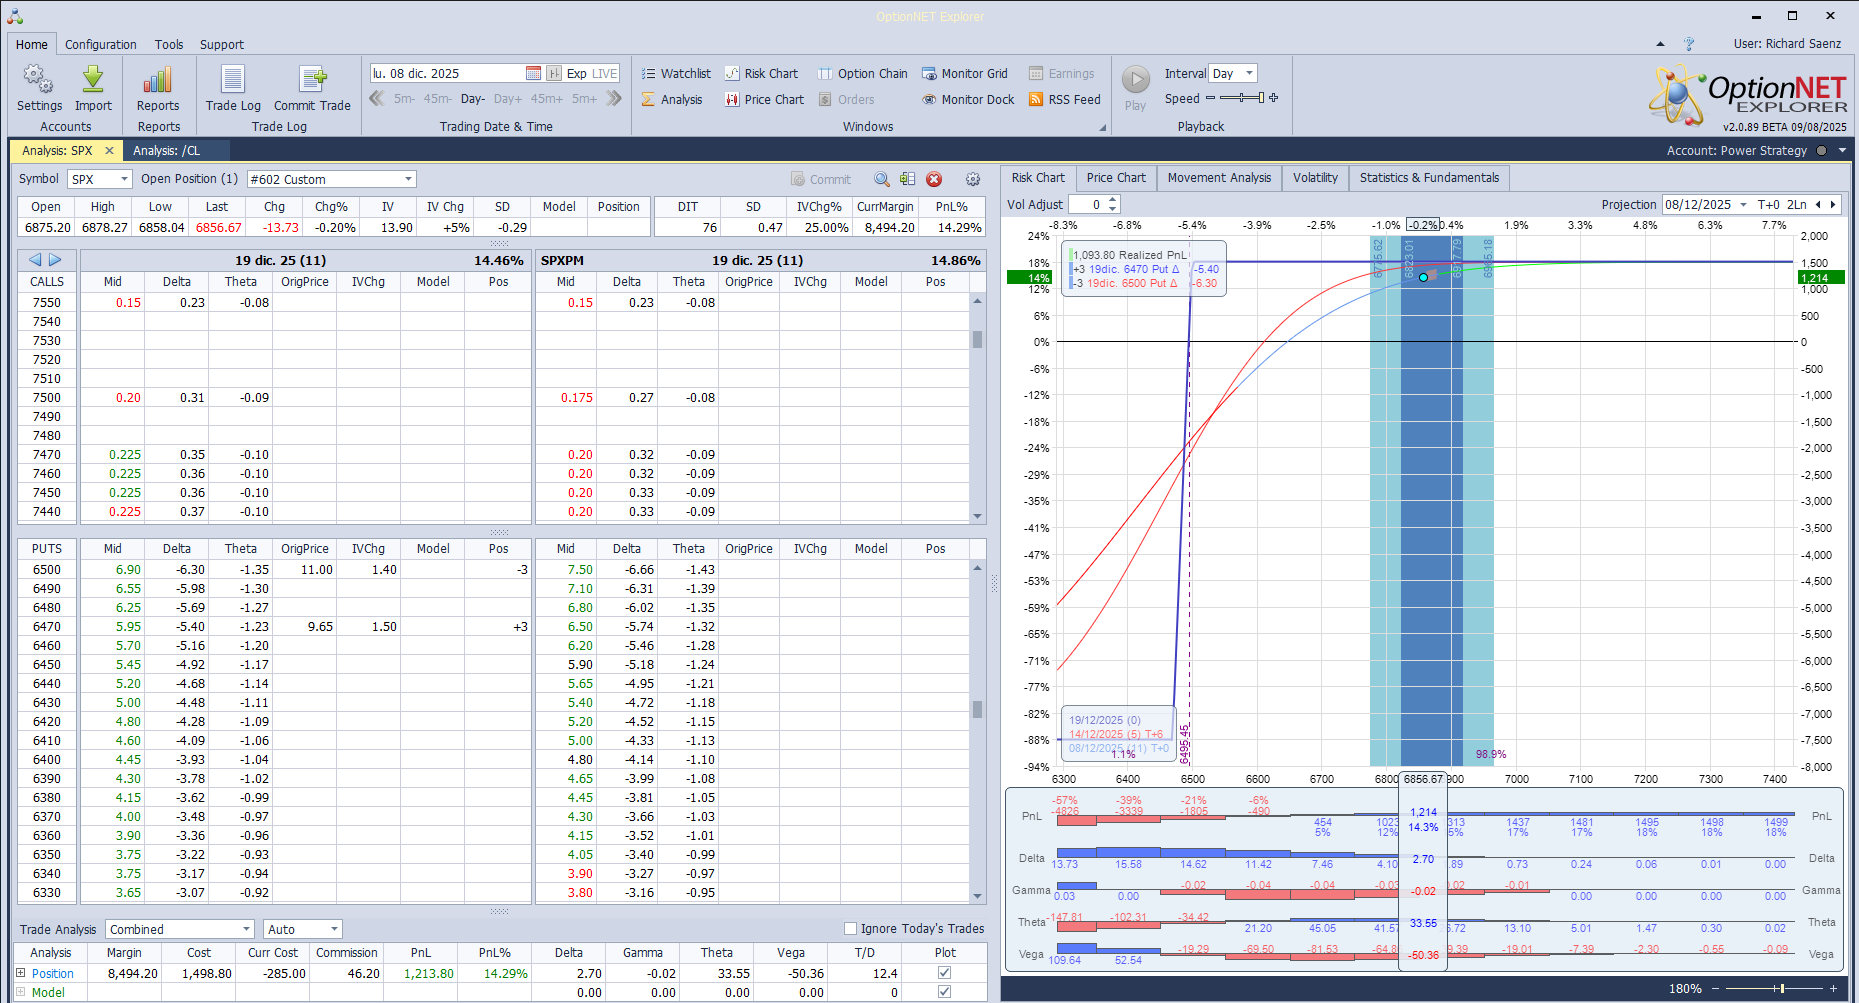Increase Vol Adjust with the up spinner

[1113, 200]
